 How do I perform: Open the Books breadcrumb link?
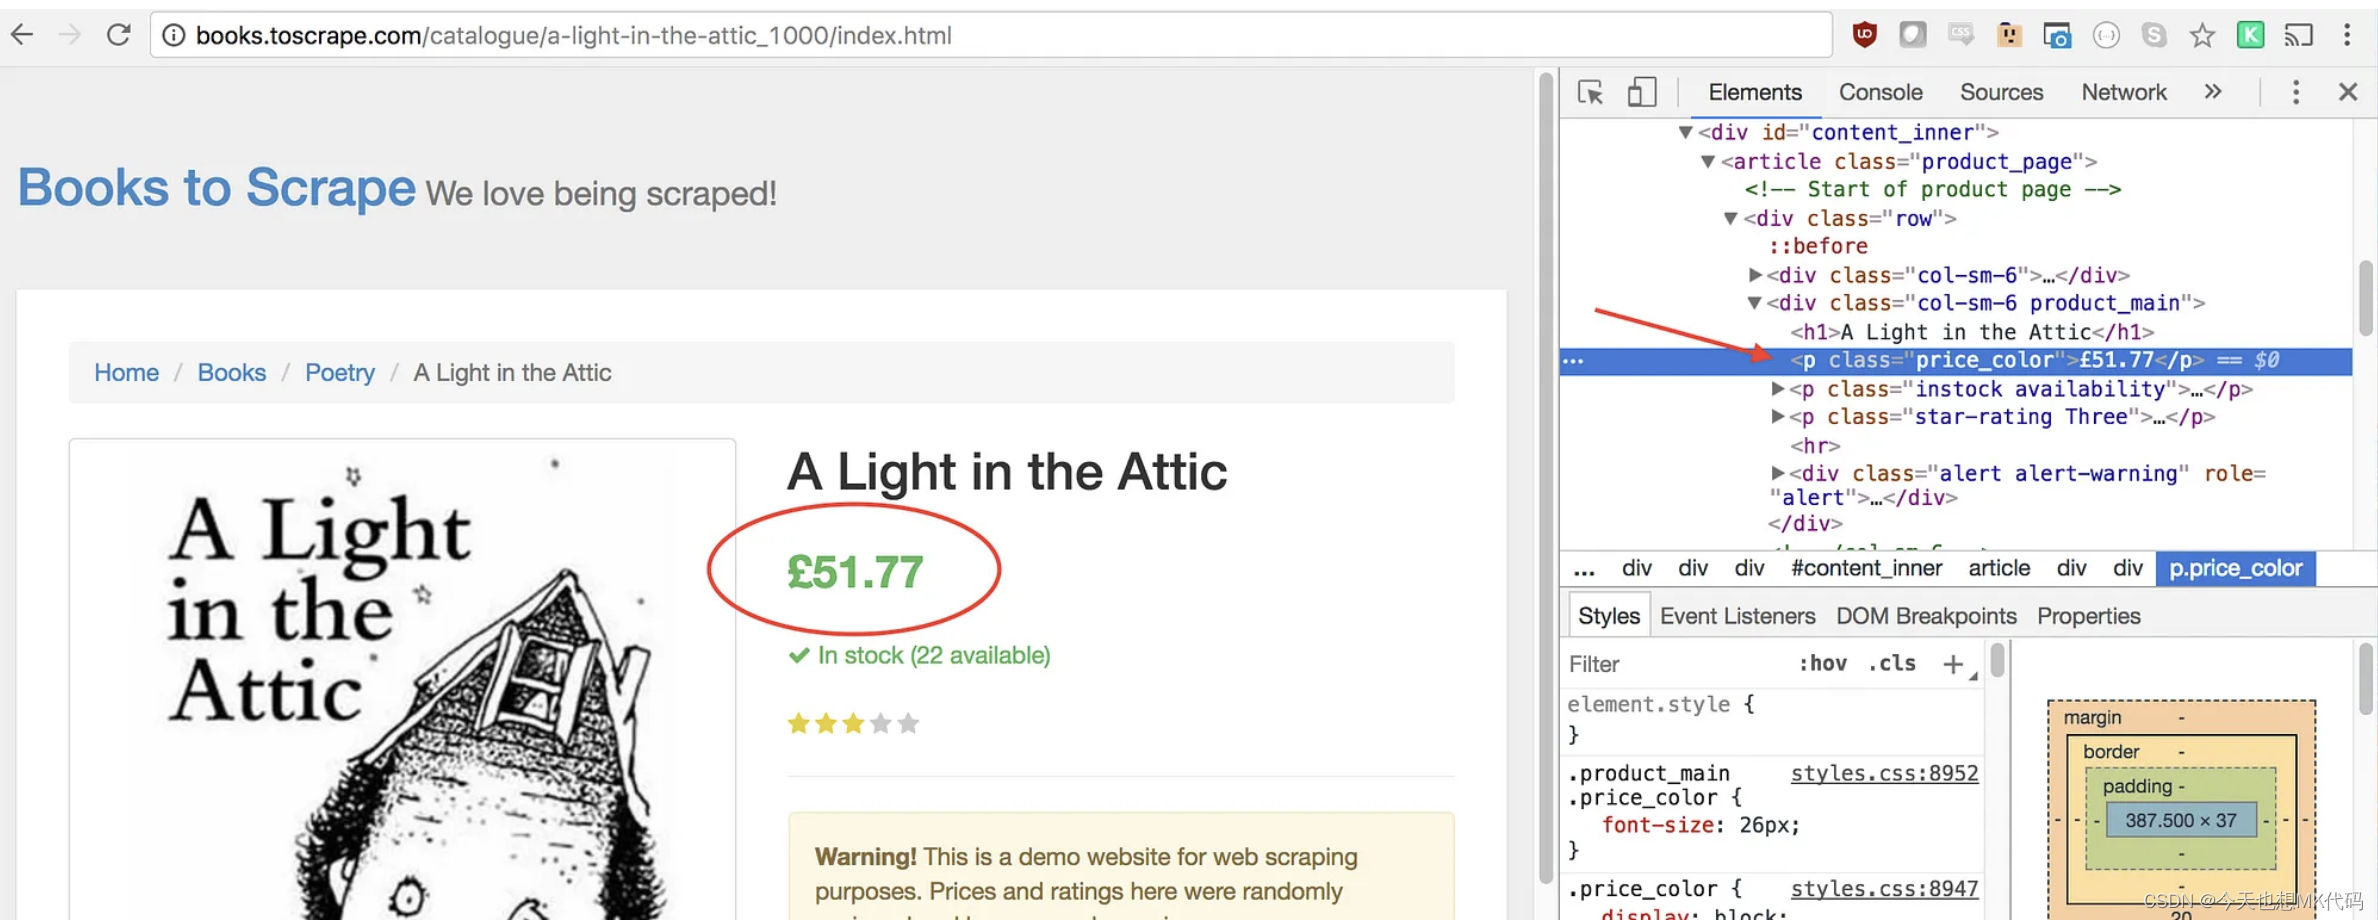[231, 372]
